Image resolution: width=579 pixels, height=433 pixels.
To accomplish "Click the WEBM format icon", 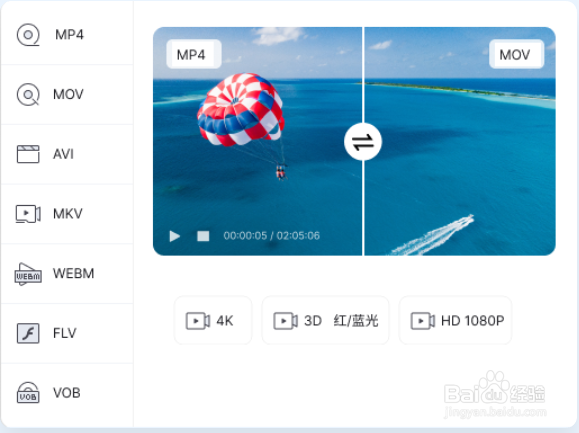I will point(28,274).
